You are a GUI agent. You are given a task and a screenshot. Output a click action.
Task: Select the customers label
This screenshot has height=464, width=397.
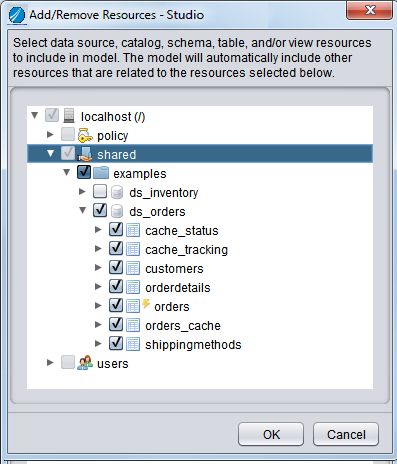(x=174, y=269)
